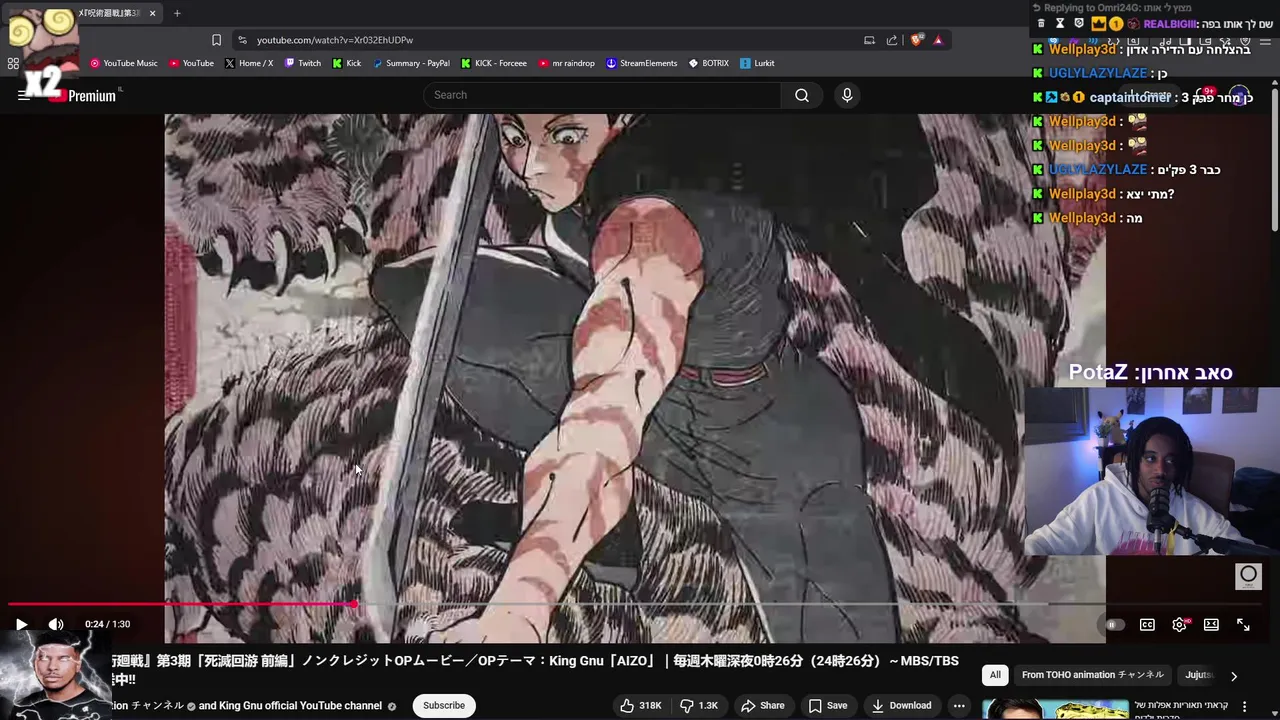Screen dimensions: 1280x720
Task: Open the player settings gear
Action: point(1180,624)
